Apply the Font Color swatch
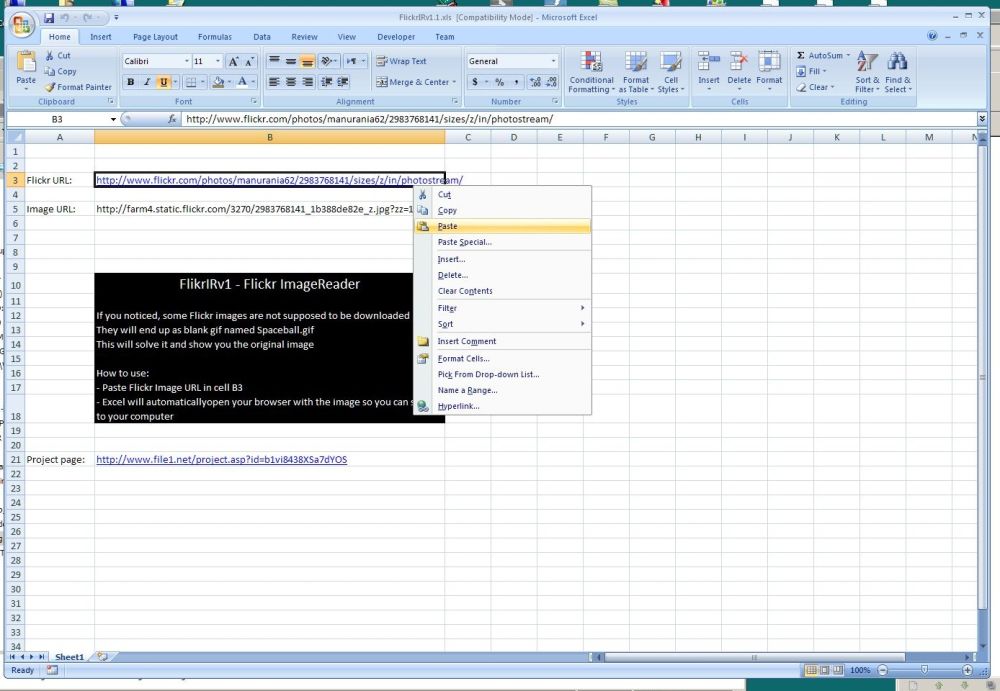1000x691 pixels. pos(242,82)
